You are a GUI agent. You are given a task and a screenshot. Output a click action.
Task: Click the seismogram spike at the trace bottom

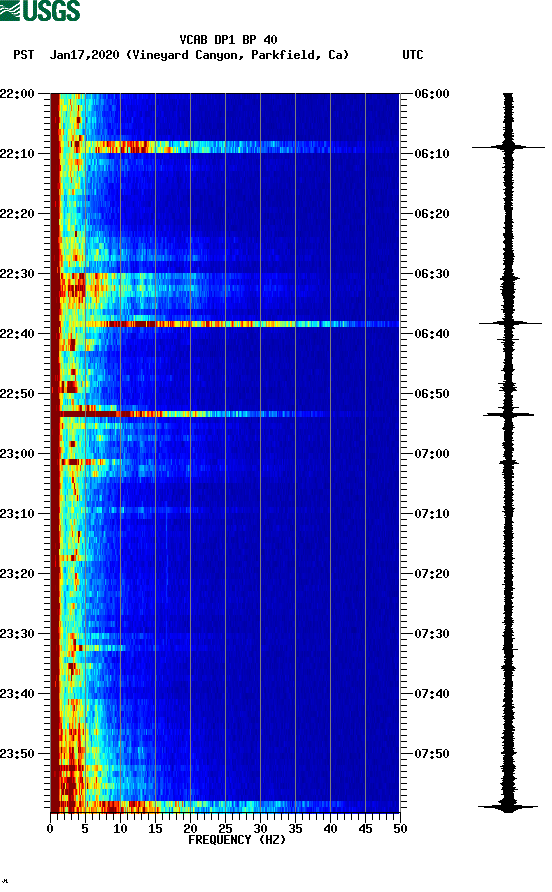(508, 807)
